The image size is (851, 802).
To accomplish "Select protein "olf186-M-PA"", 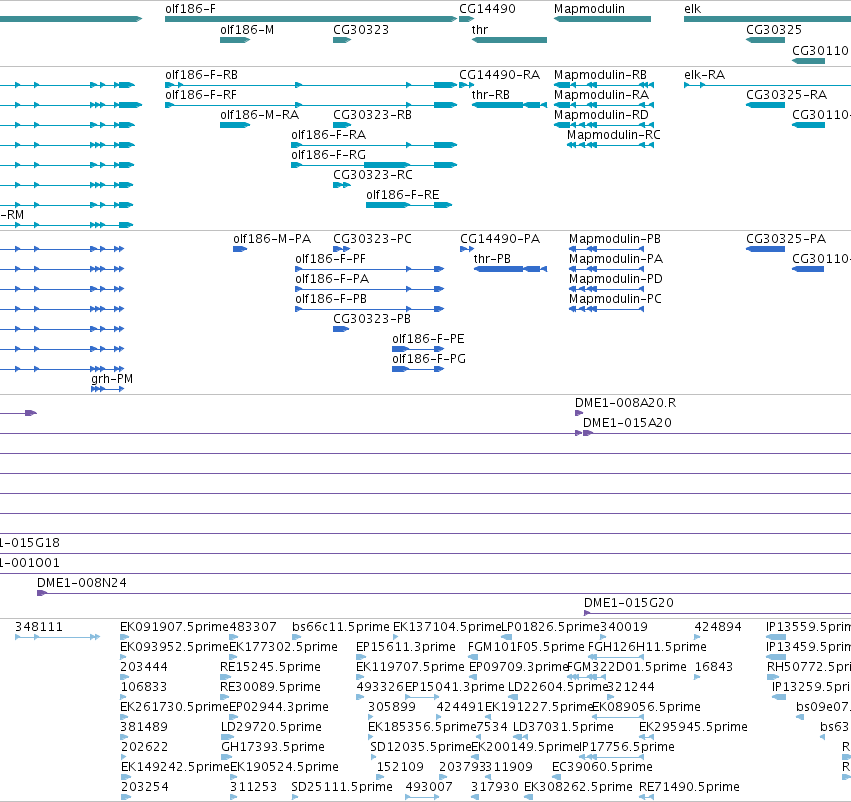I will [x=272, y=239].
